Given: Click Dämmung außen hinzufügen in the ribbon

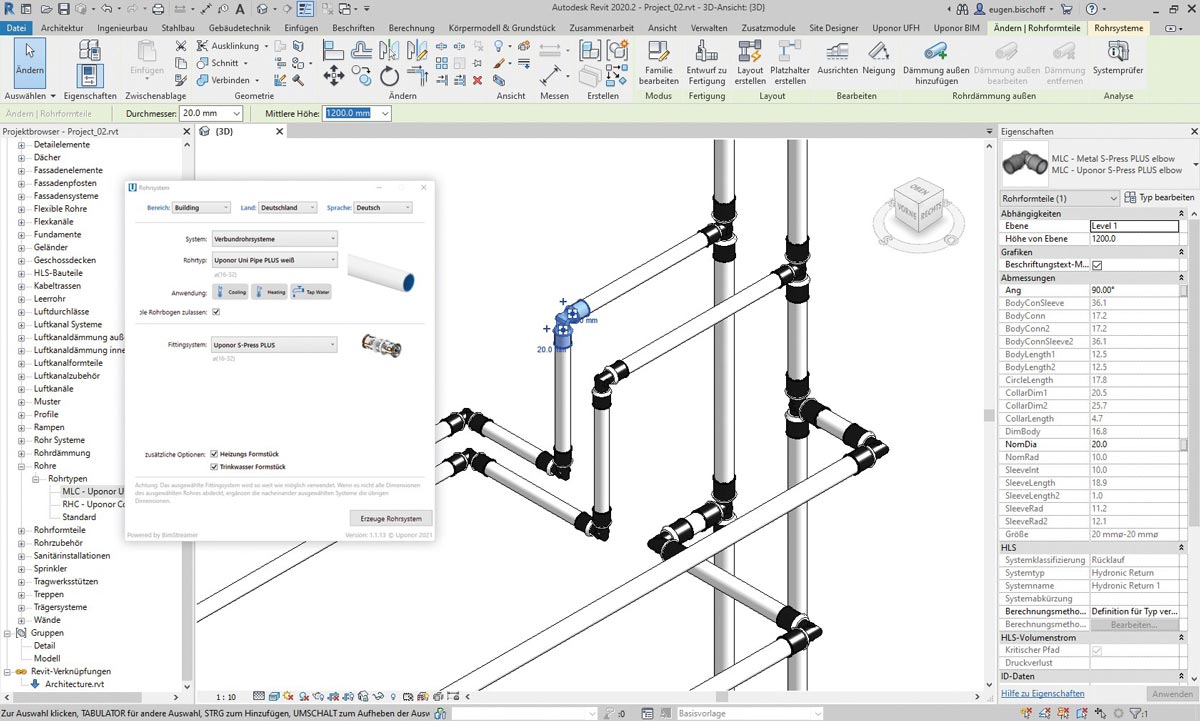Looking at the screenshot, I should (936, 51).
